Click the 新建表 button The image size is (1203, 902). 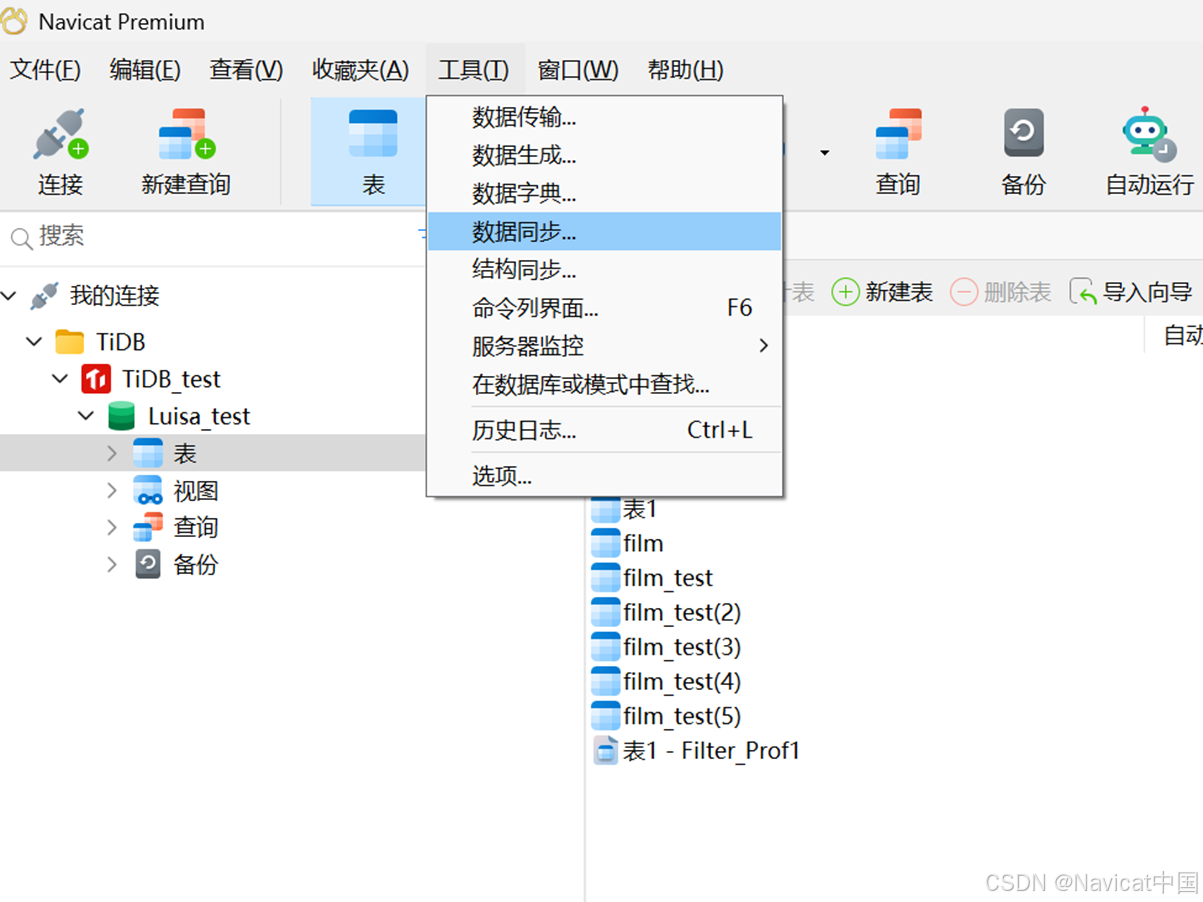click(x=882, y=292)
